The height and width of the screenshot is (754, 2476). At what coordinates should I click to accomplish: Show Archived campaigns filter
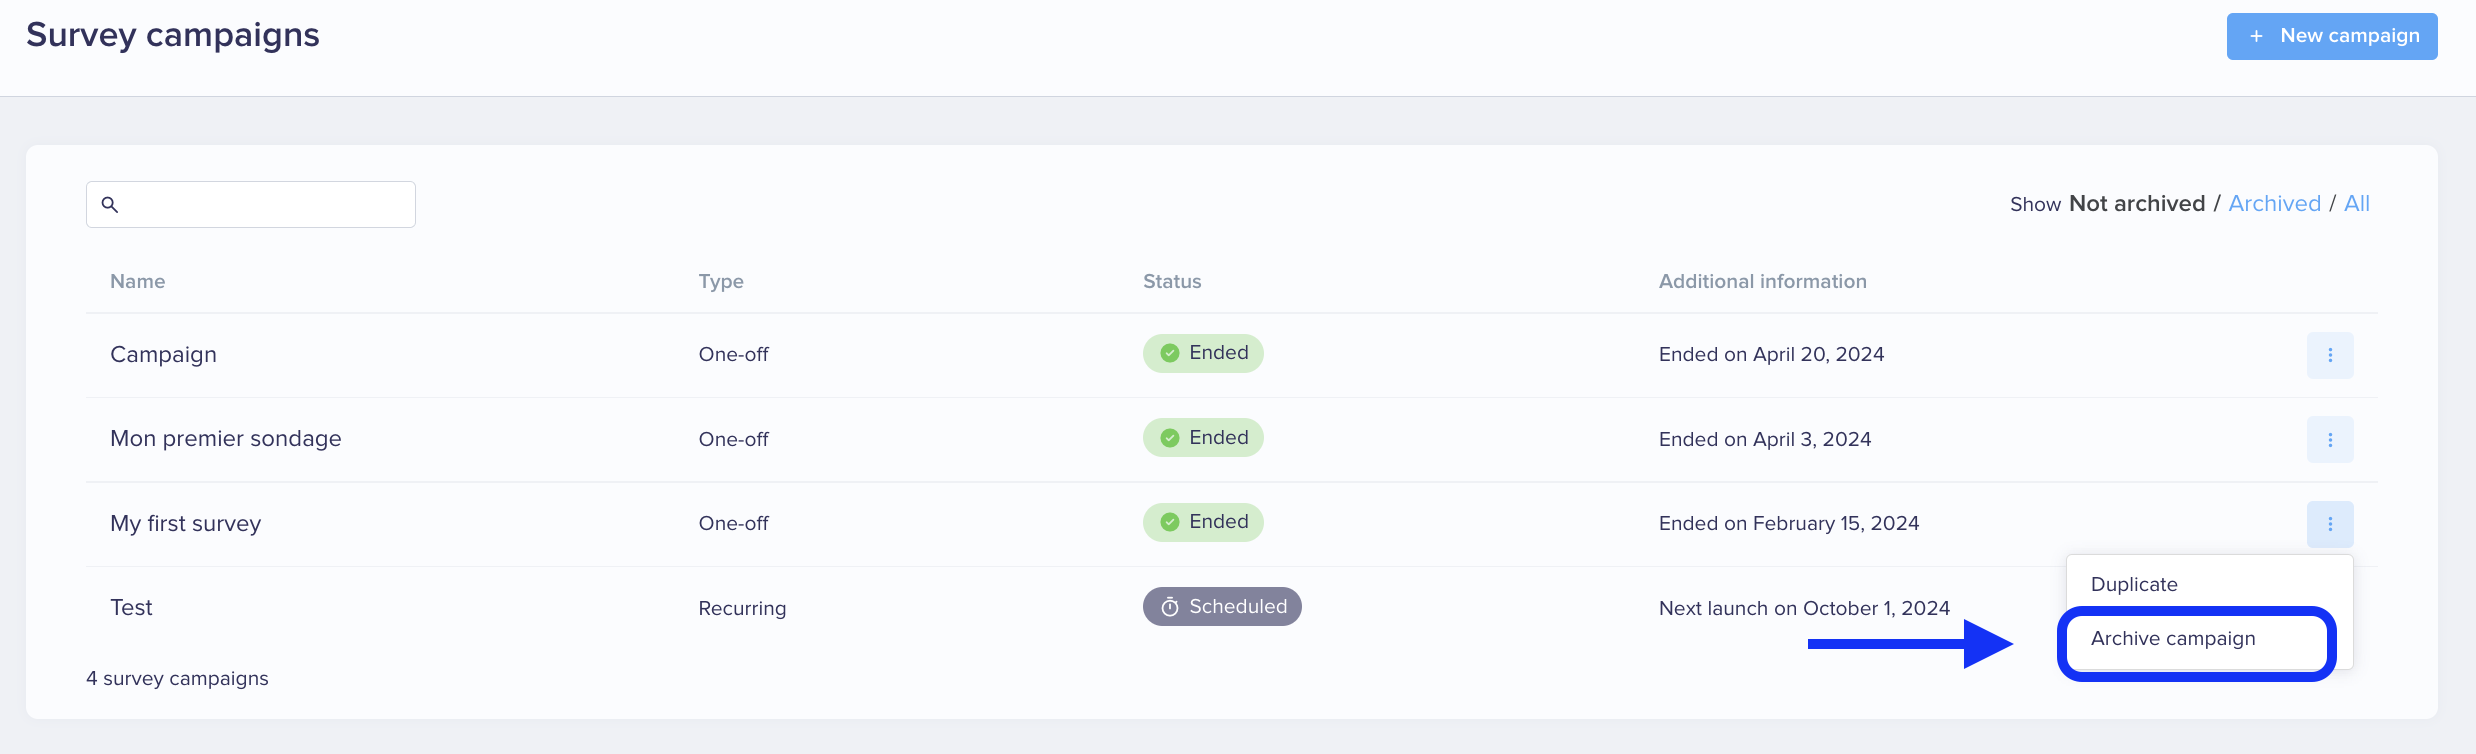pyautogui.click(x=2274, y=204)
